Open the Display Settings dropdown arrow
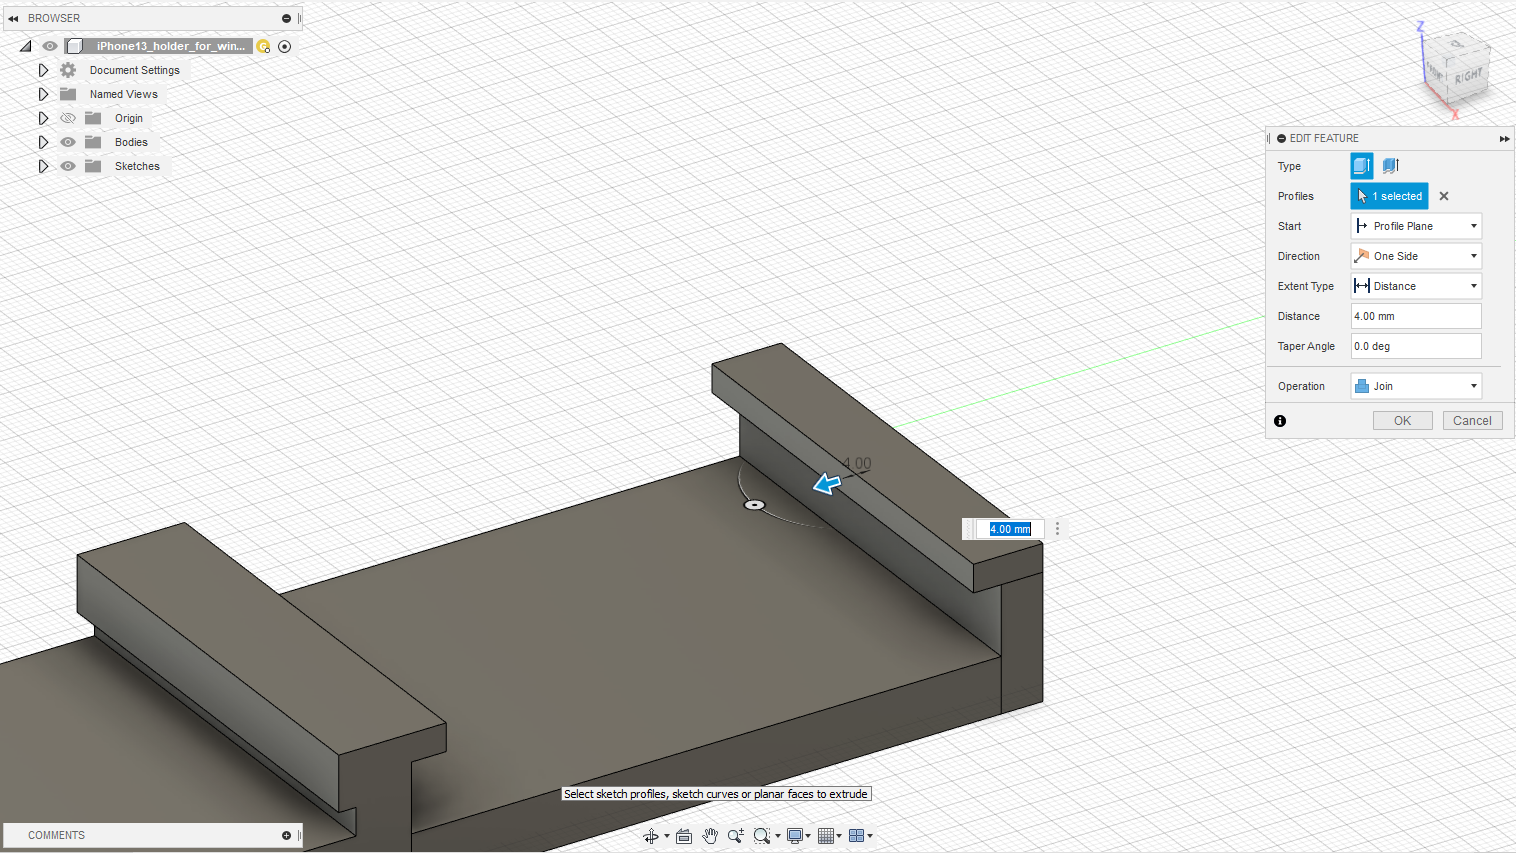Image resolution: width=1516 pixels, height=853 pixels. (808, 836)
